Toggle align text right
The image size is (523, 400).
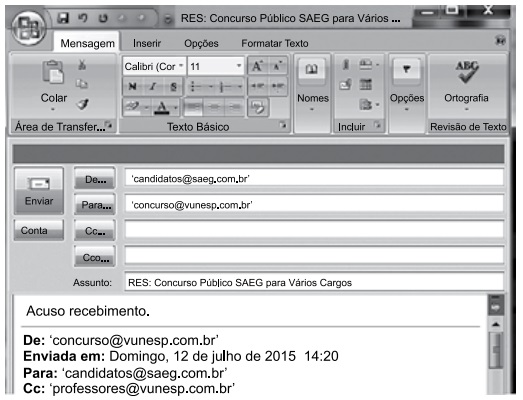point(234,107)
